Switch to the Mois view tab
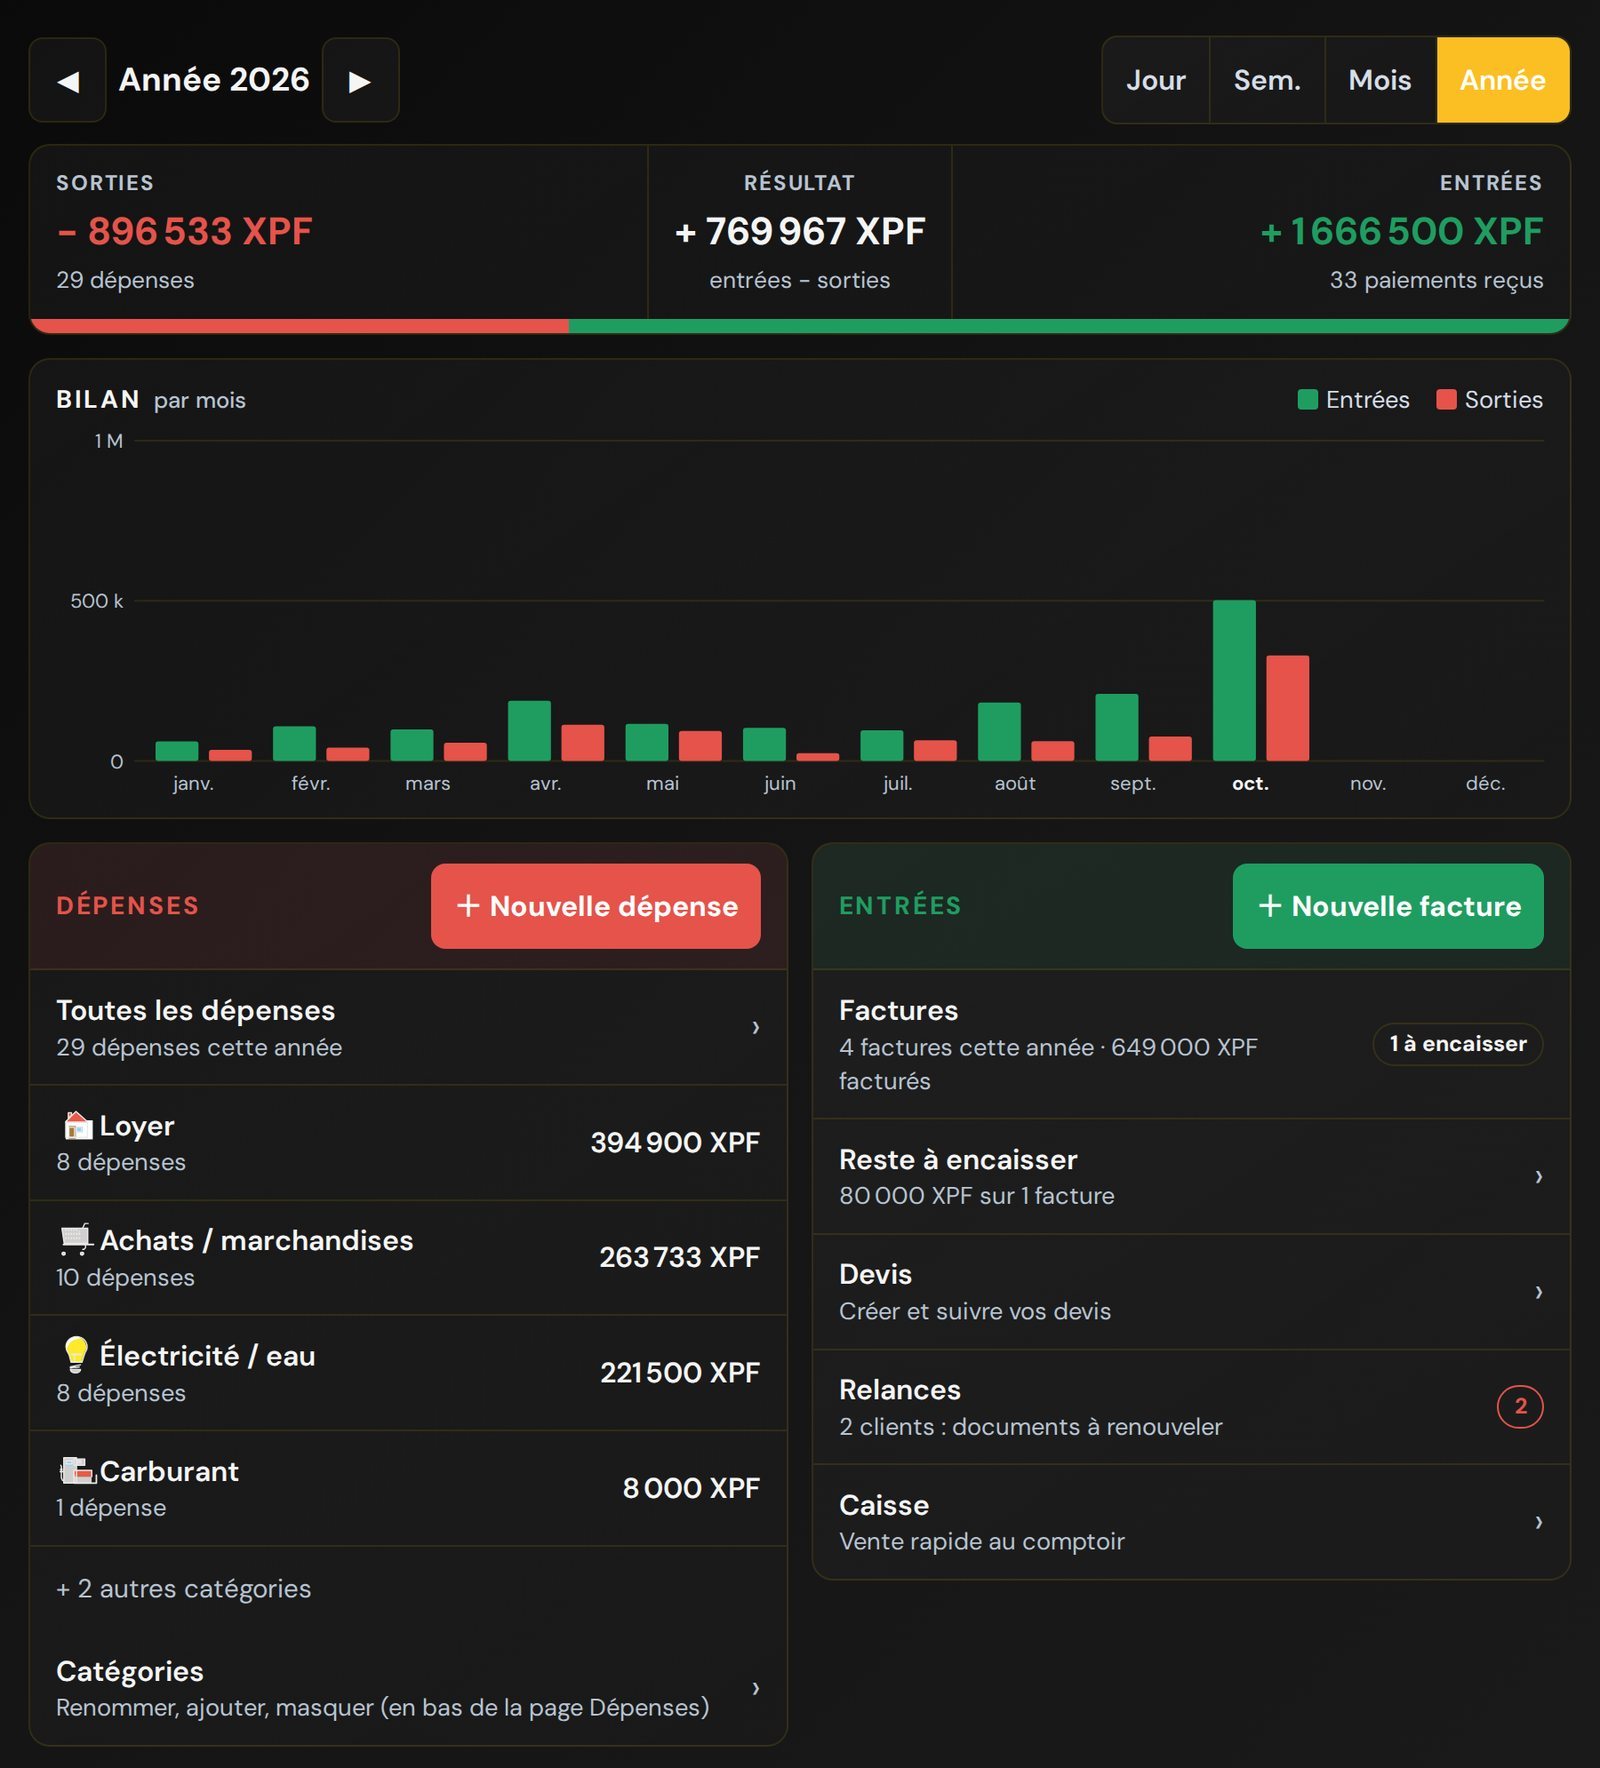Image resolution: width=1600 pixels, height=1768 pixels. 1380,80
